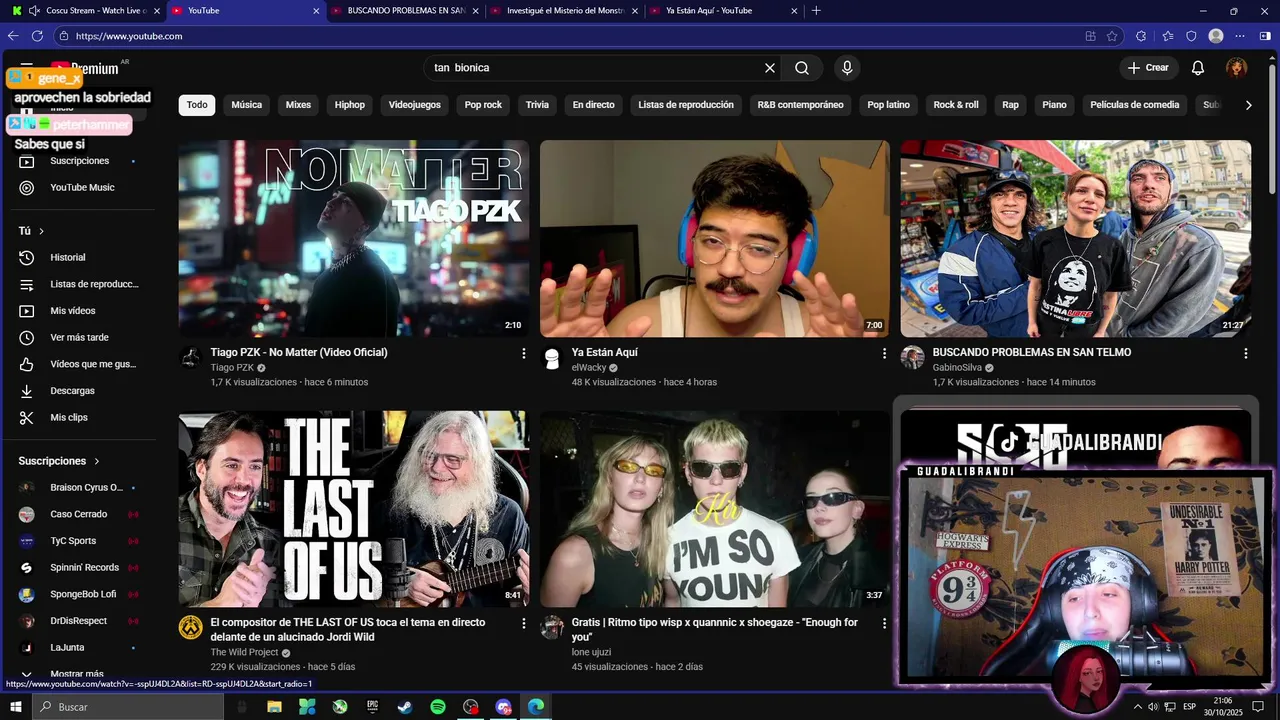1280x720 pixels.
Task: Clear the search box text
Action: click(770, 68)
